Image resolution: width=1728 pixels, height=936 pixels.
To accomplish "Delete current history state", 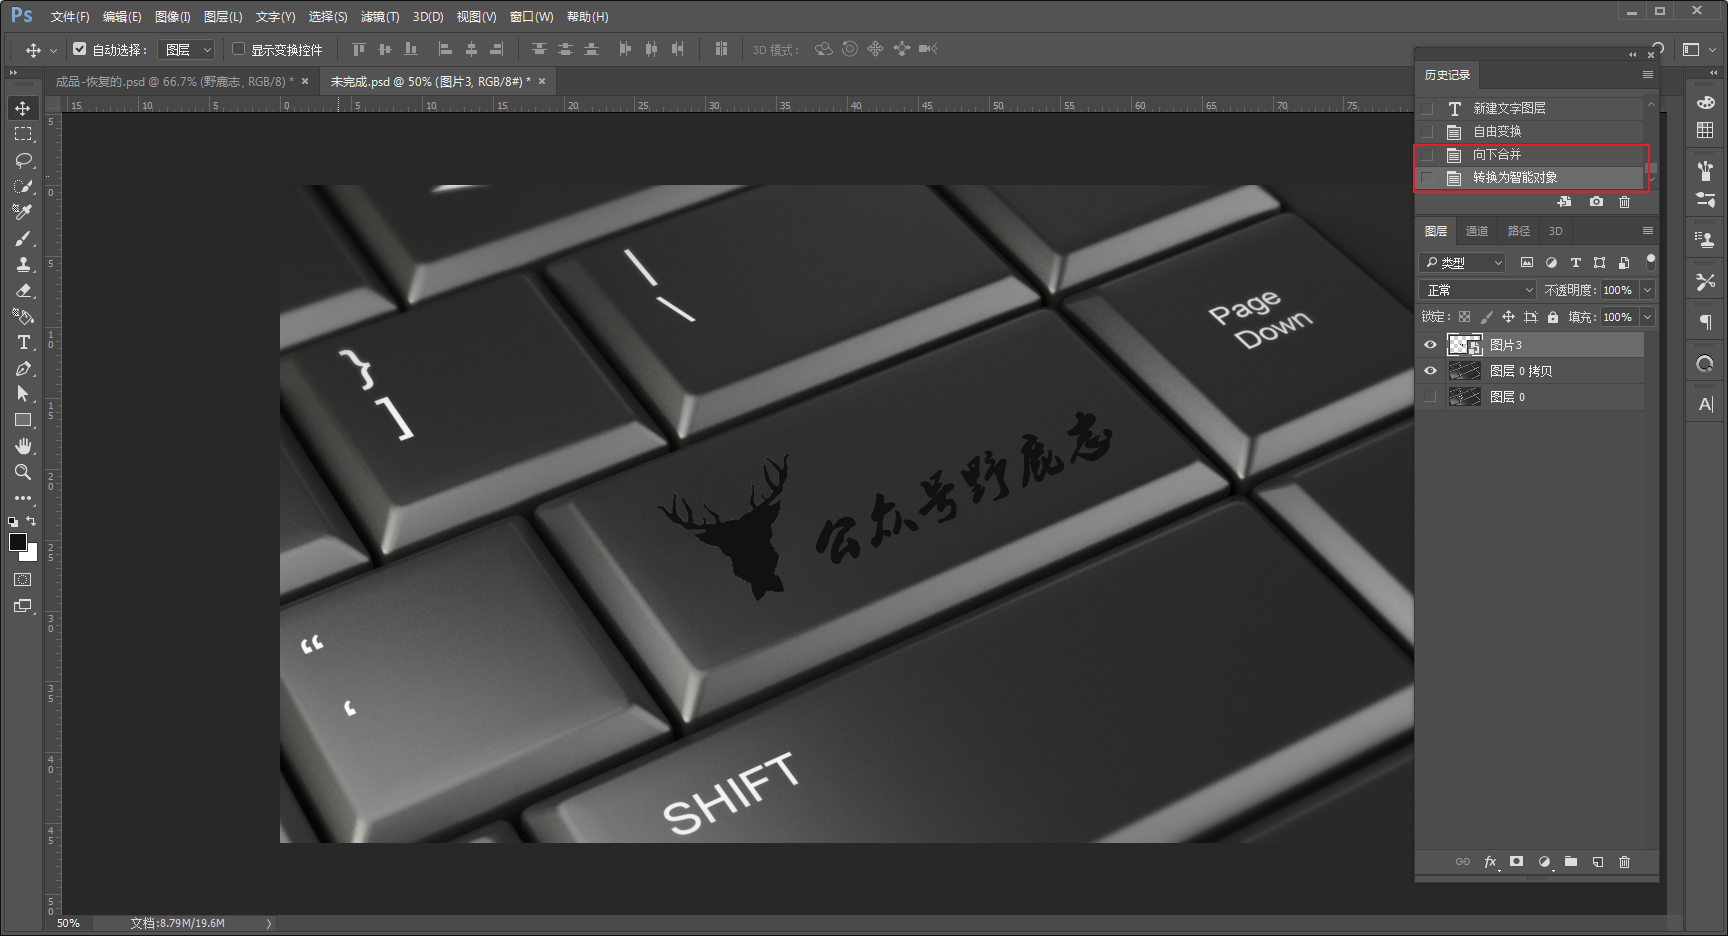I will point(1624,202).
